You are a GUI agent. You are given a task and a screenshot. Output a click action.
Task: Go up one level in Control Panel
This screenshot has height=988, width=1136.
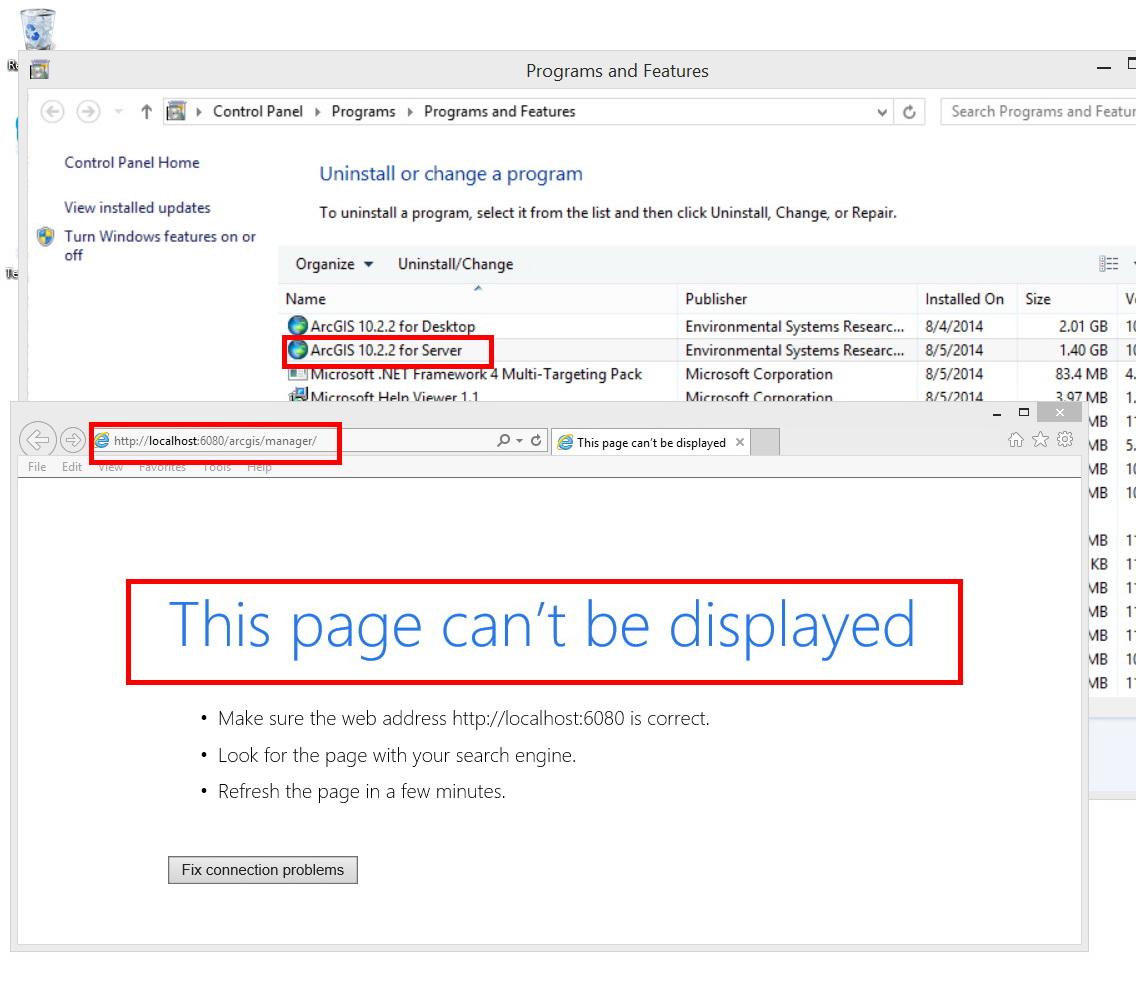pos(146,112)
